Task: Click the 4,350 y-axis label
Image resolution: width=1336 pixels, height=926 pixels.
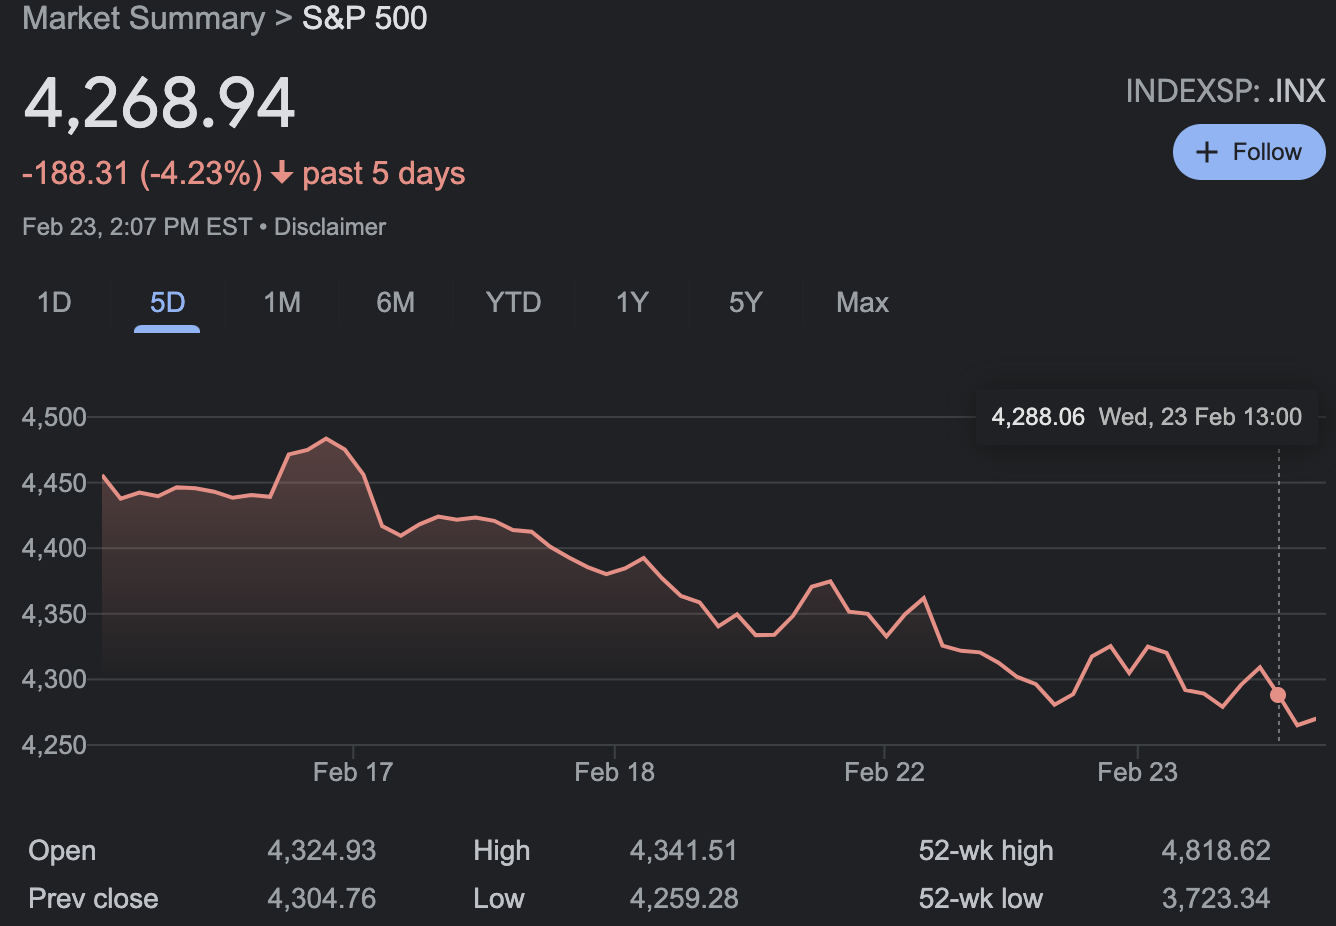Action: pos(55,614)
